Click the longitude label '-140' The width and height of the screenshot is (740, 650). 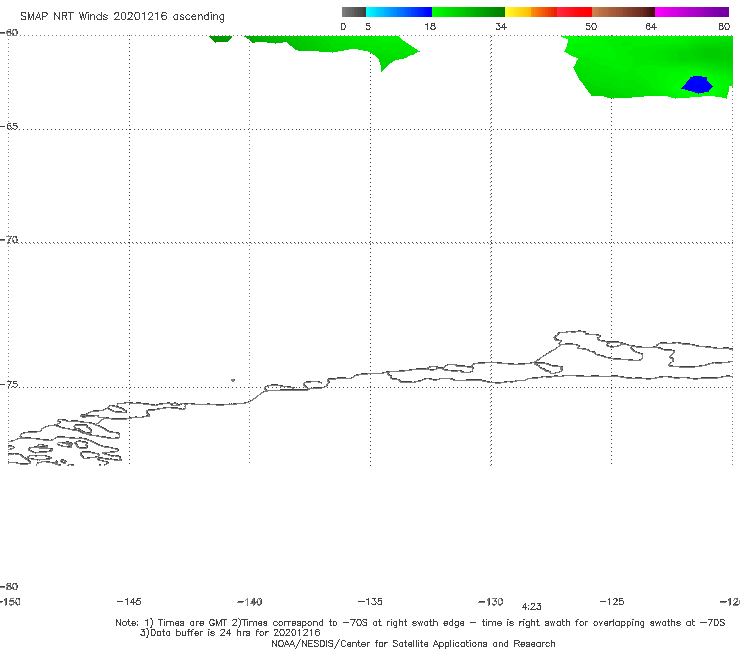tap(250, 602)
